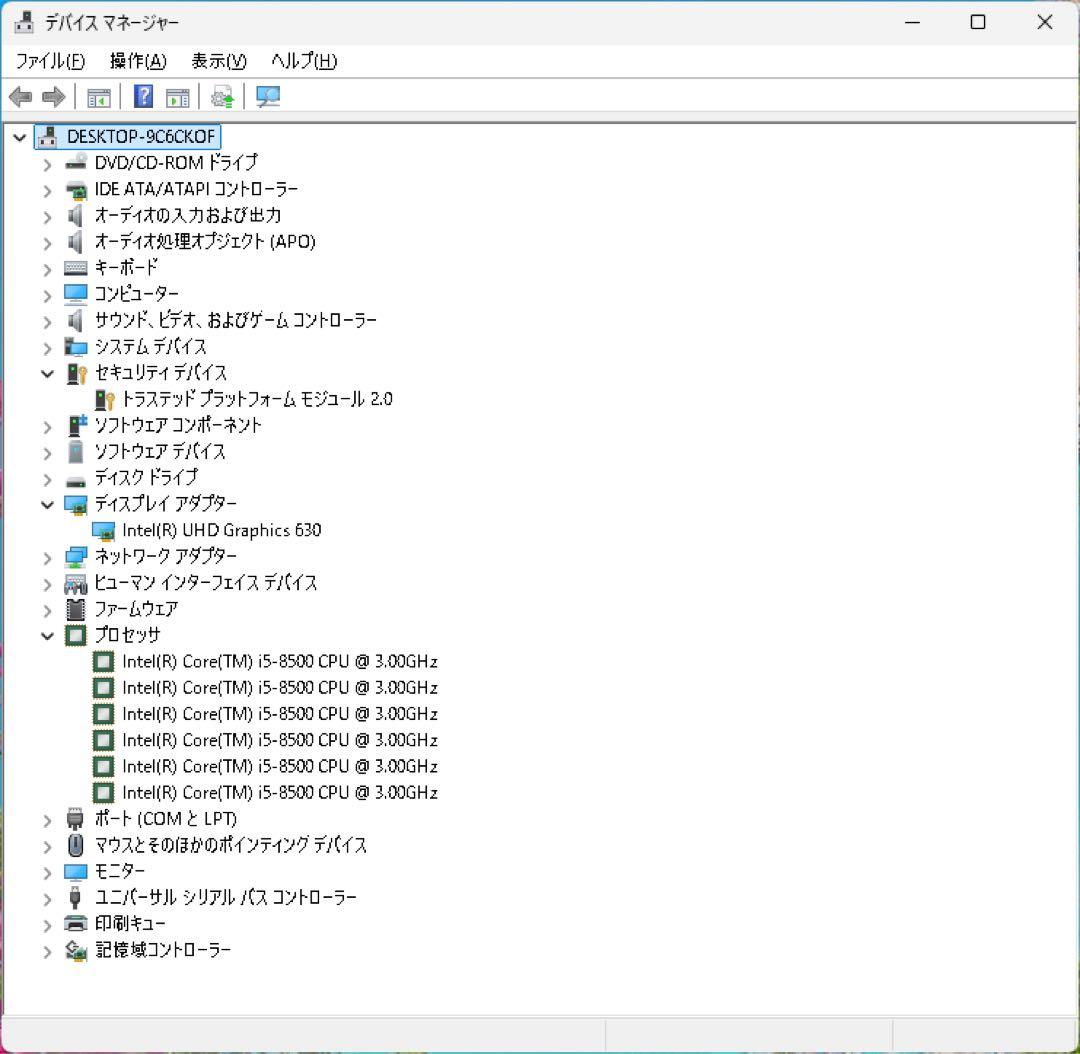Click the Back navigation arrow

click(x=19, y=96)
